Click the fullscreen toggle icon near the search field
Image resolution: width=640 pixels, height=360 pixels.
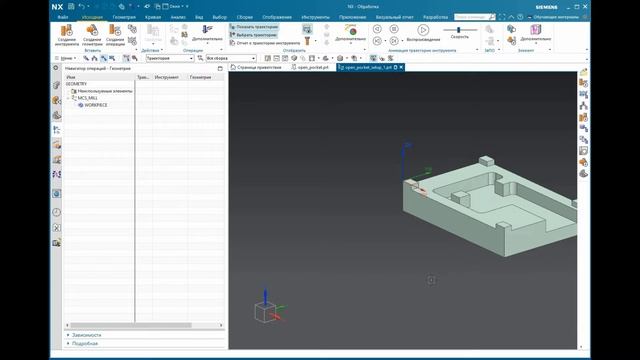(x=502, y=17)
